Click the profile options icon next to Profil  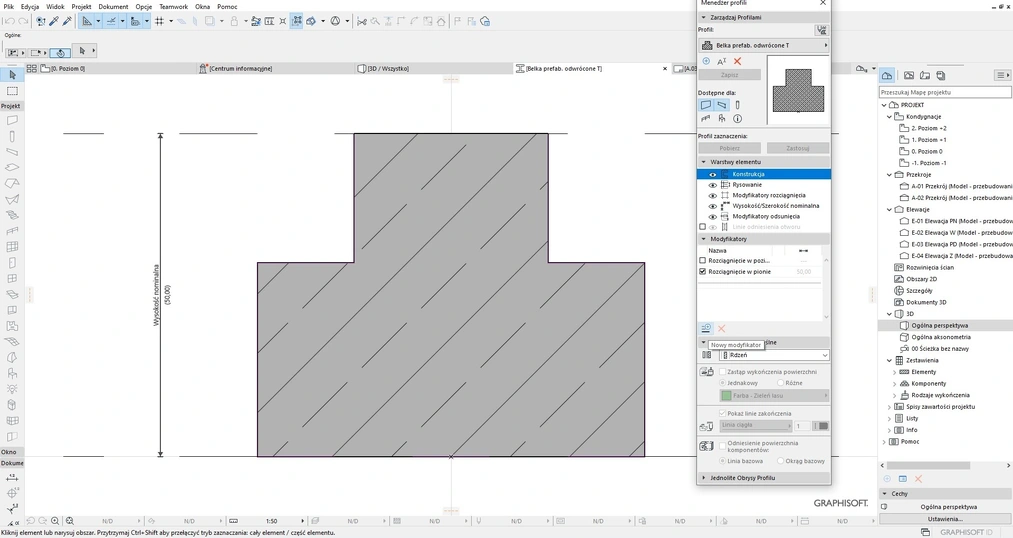(x=821, y=30)
